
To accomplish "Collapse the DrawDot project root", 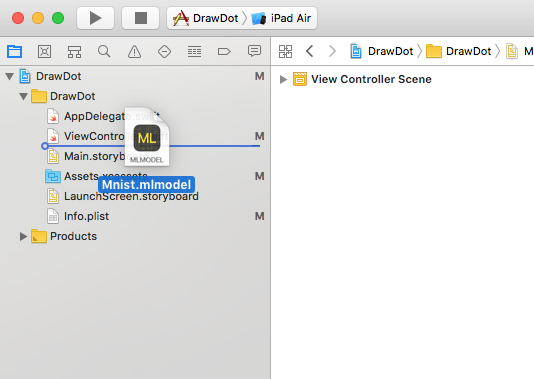I will click(10, 76).
